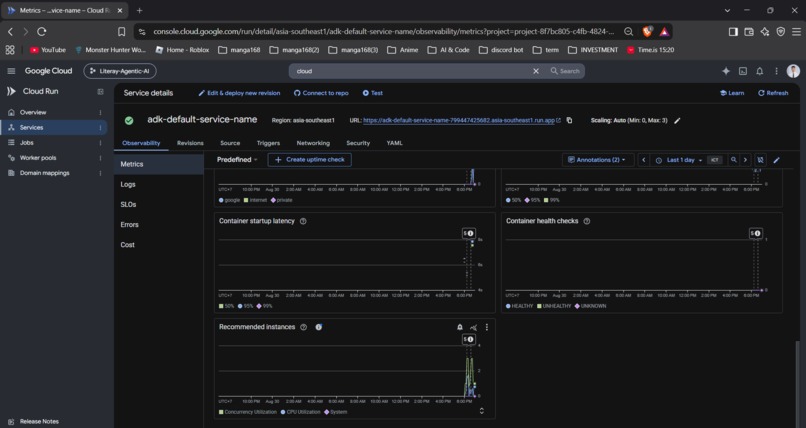This screenshot has height=428, width=806.
Task: Open Google Cloud notifications bell
Action: tap(759, 71)
